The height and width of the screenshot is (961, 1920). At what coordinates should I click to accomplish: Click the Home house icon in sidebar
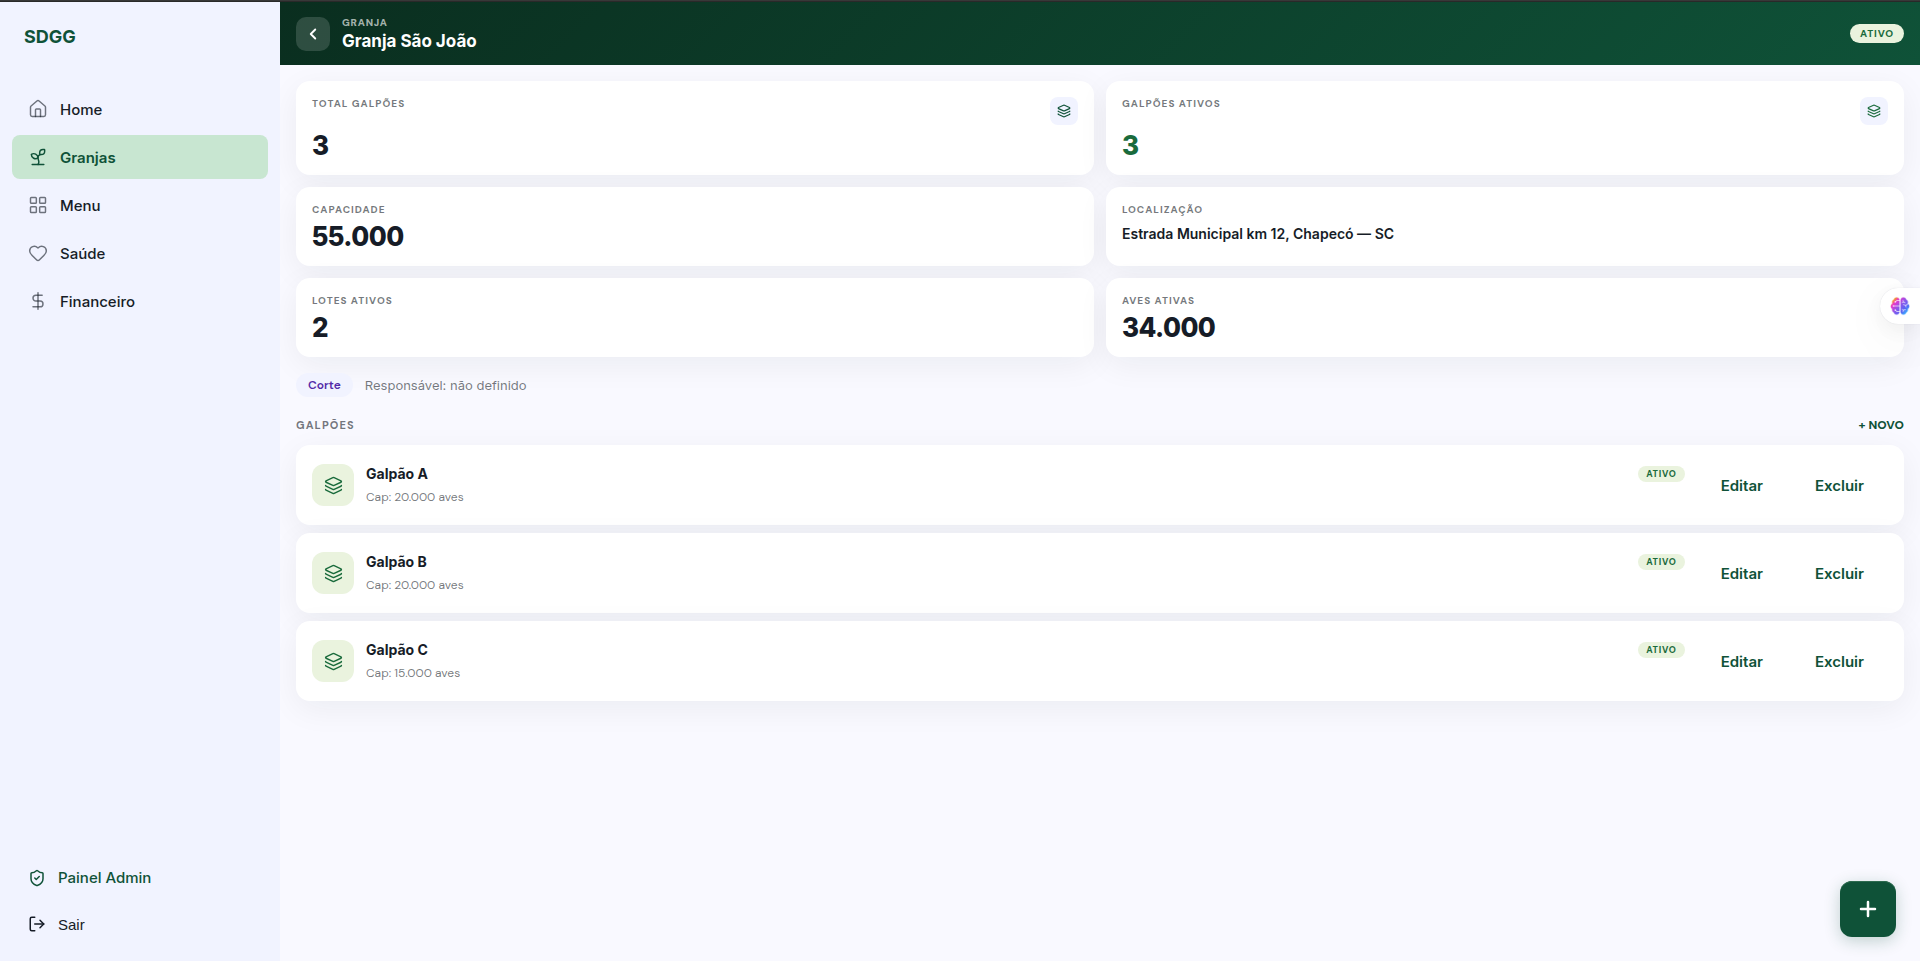tap(38, 109)
